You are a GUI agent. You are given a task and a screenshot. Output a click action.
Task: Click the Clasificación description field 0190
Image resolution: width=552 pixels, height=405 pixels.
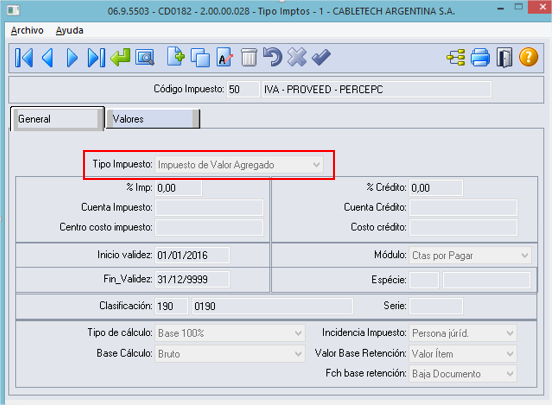click(272, 306)
